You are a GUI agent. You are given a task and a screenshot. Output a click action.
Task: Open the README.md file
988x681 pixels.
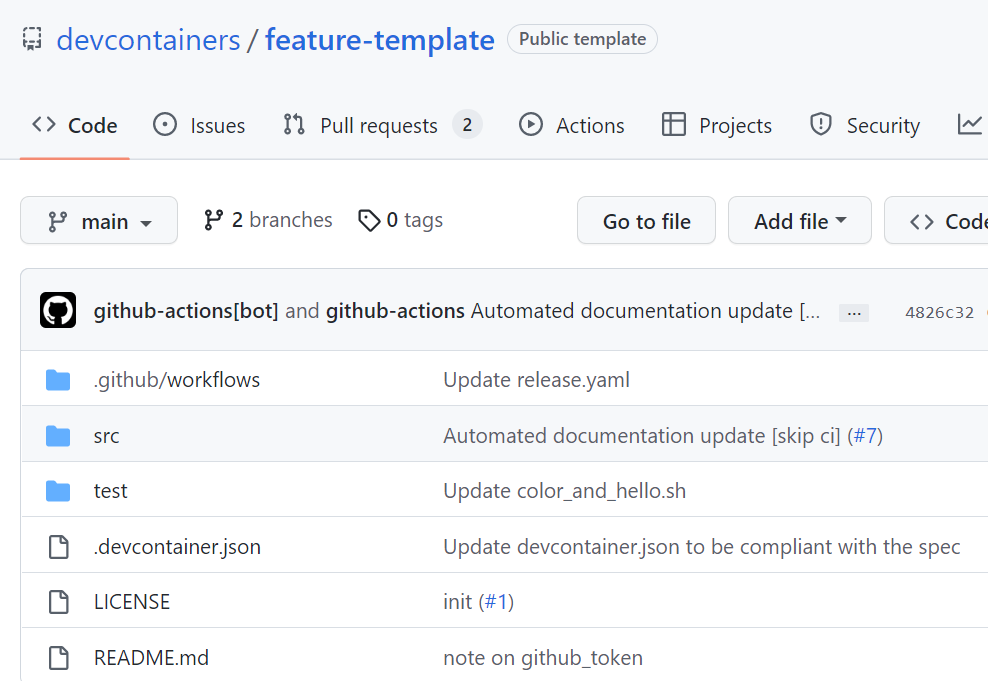coord(151,657)
